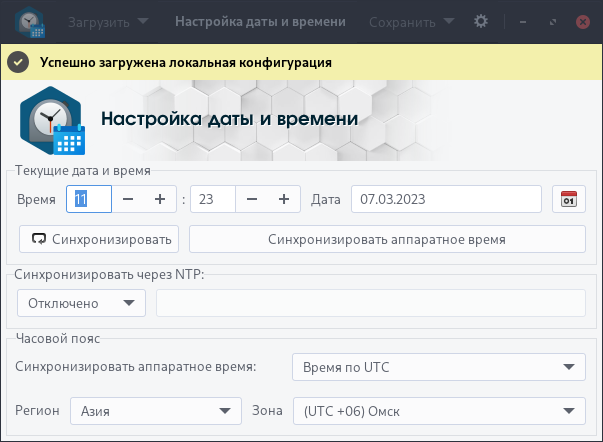This screenshot has width=603, height=442.
Task: Click Синхронизировать аппаратное время button
Action: (386, 240)
